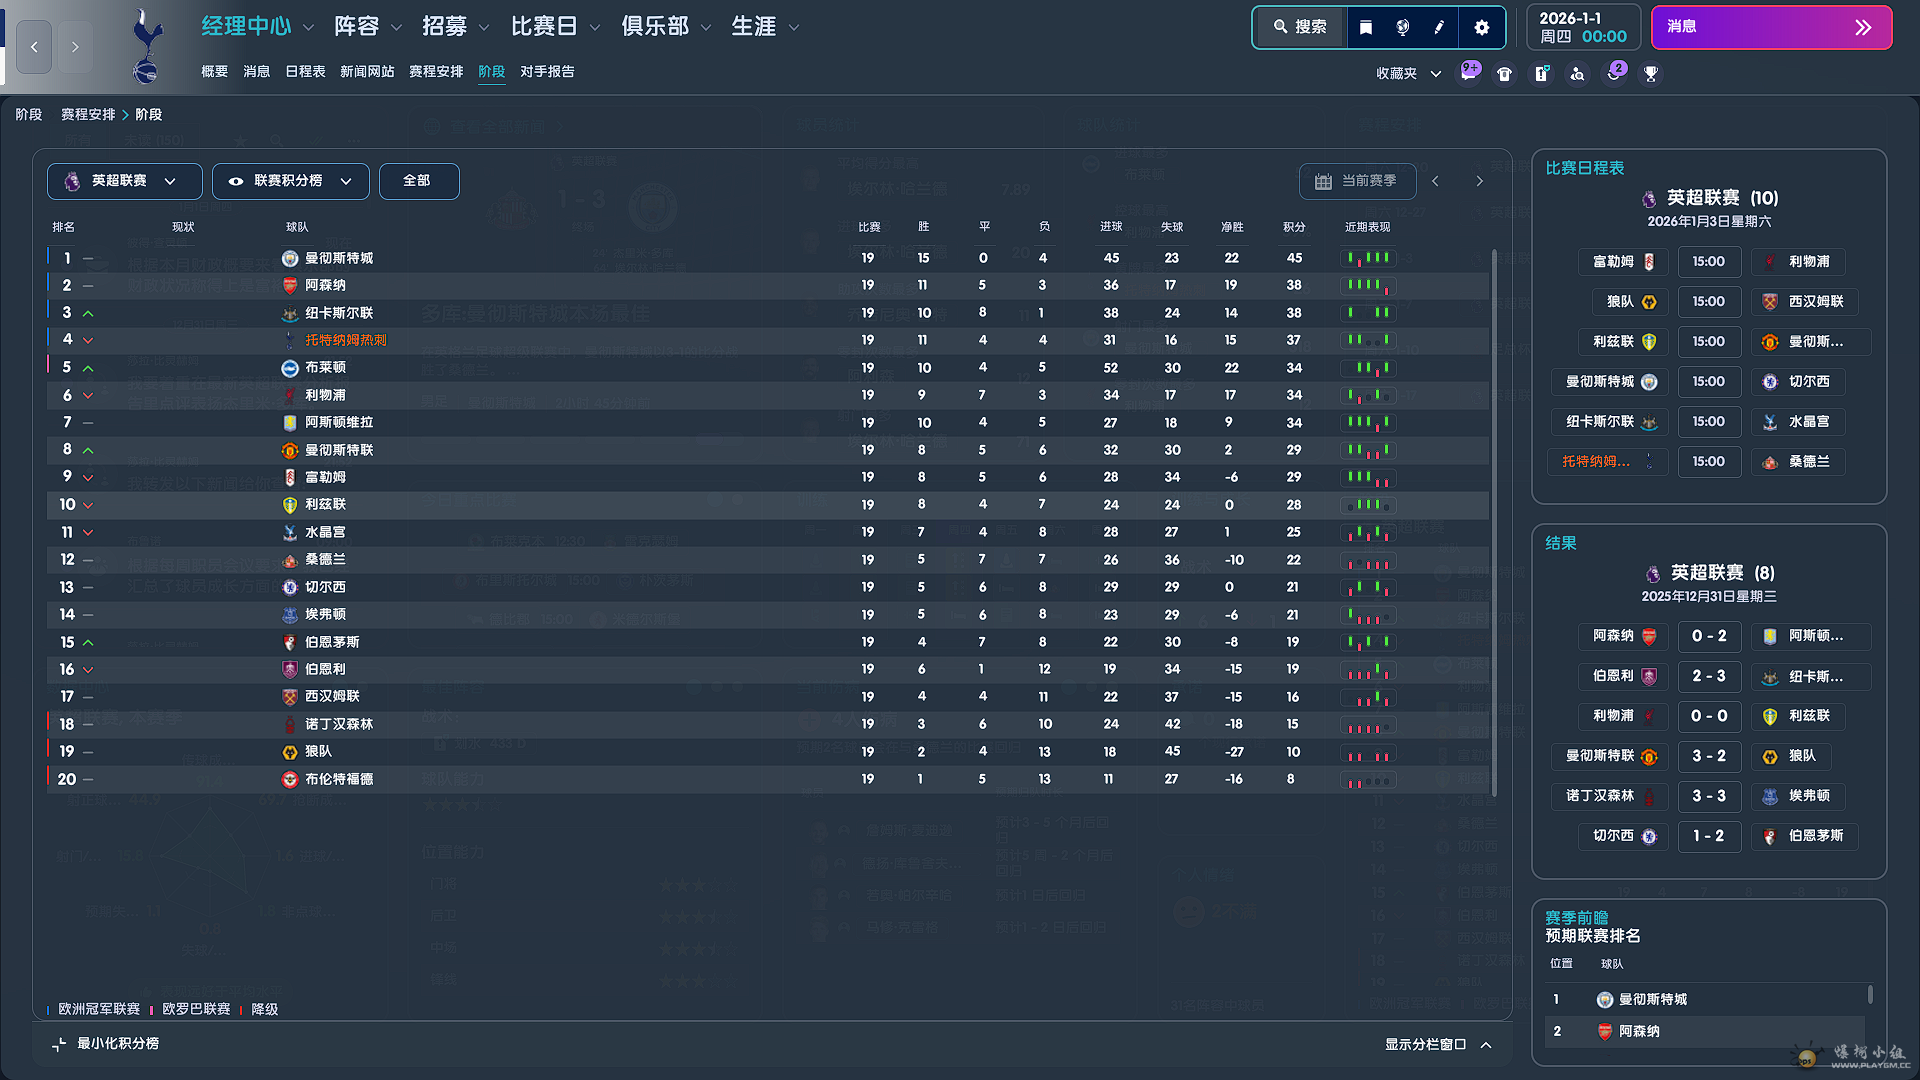The height and width of the screenshot is (1080, 1920).
Task: Select the 阶段 tab
Action: pyautogui.click(x=492, y=72)
